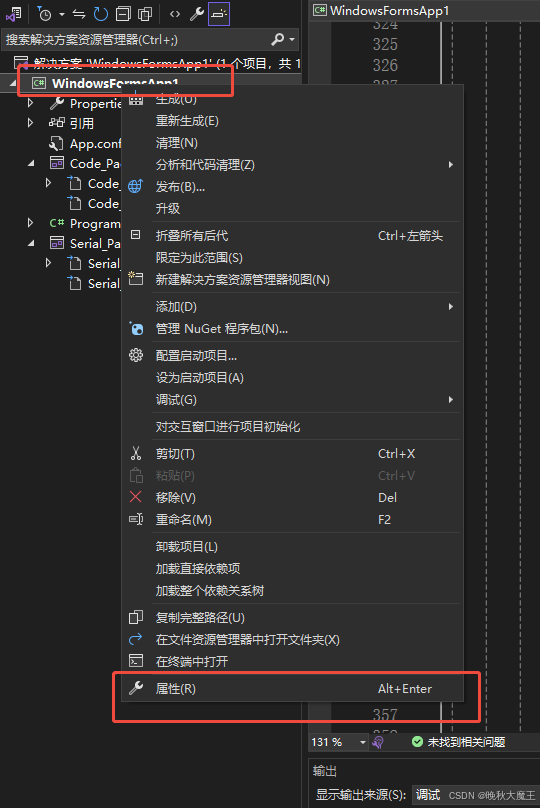Select 限定为此范围(S)
540x808 pixels.
tap(292, 258)
